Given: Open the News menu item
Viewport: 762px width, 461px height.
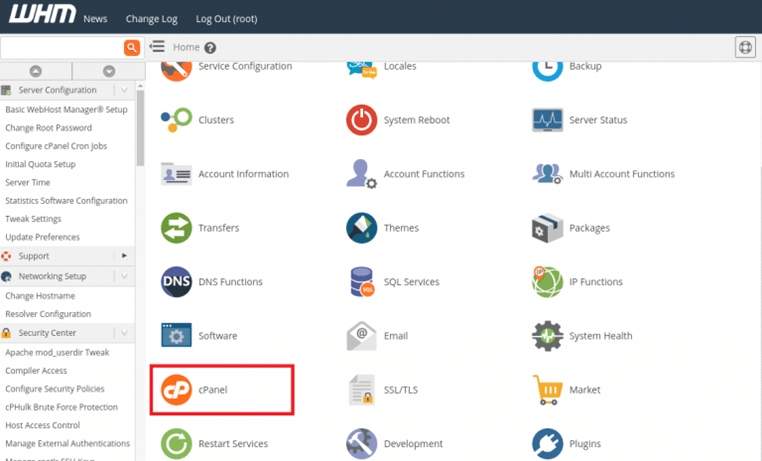Looking at the screenshot, I should click(x=95, y=19).
